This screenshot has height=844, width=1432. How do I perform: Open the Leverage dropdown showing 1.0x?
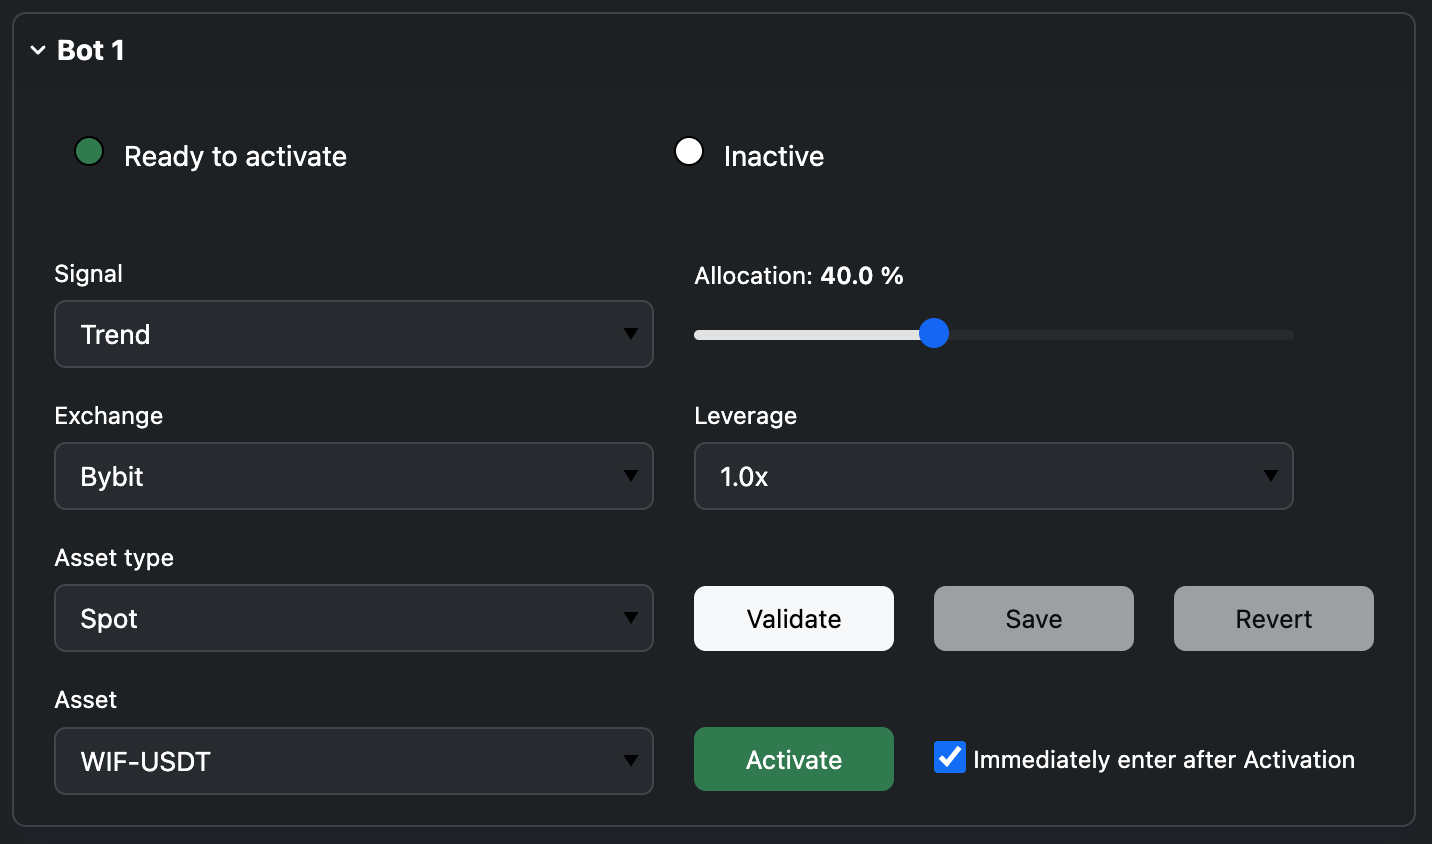tap(994, 476)
